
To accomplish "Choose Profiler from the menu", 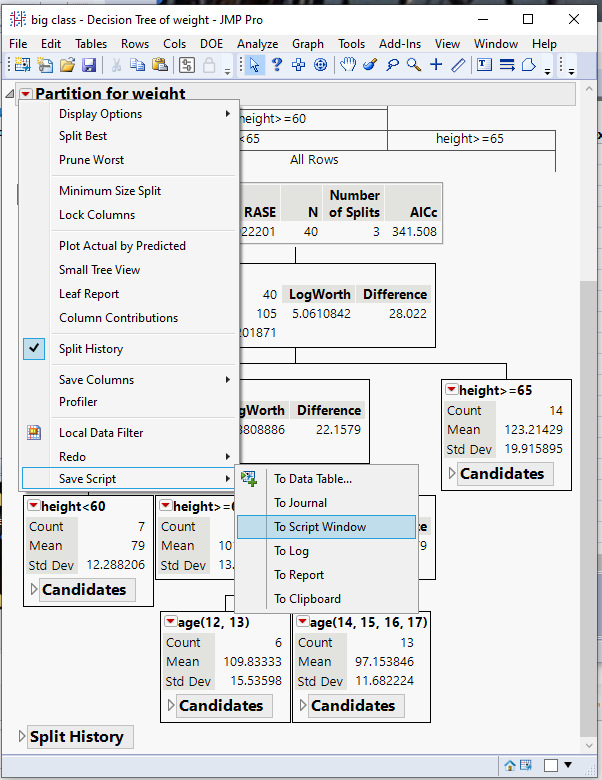I will click(130, 401).
